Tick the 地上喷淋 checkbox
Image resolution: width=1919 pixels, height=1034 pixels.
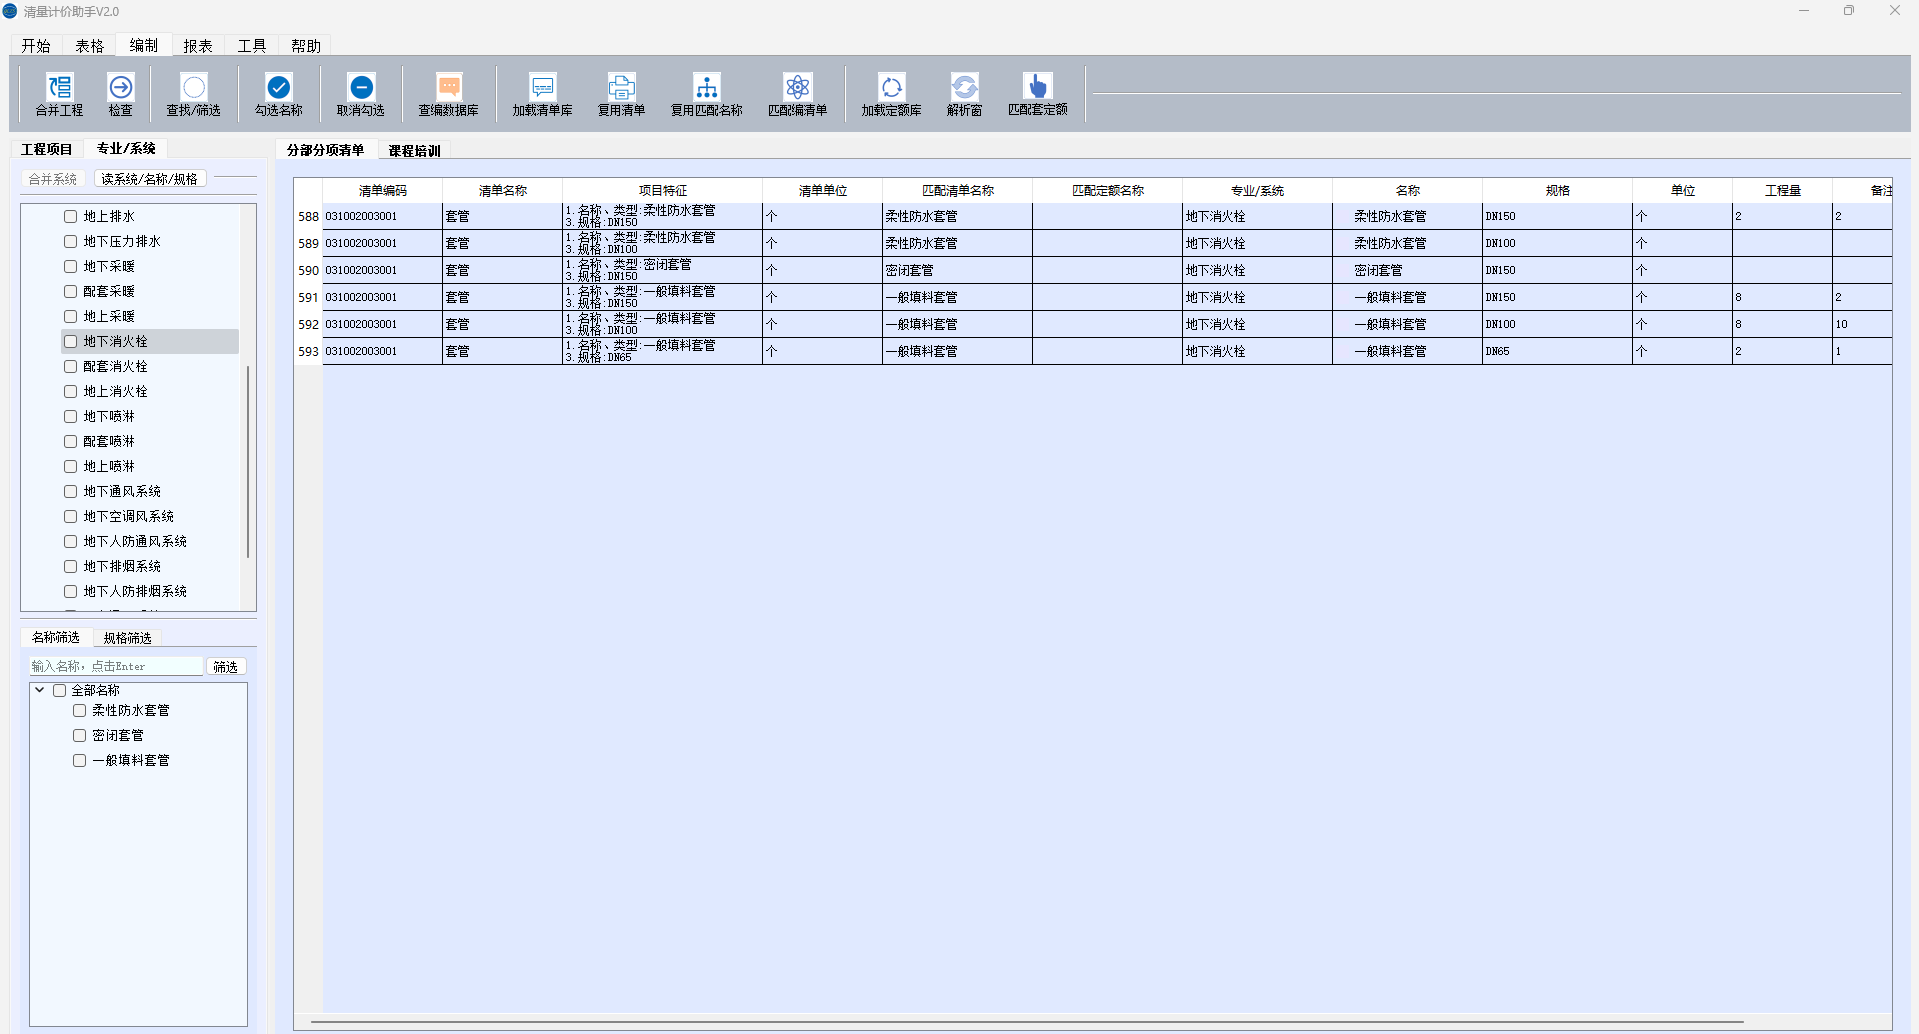[x=71, y=466]
